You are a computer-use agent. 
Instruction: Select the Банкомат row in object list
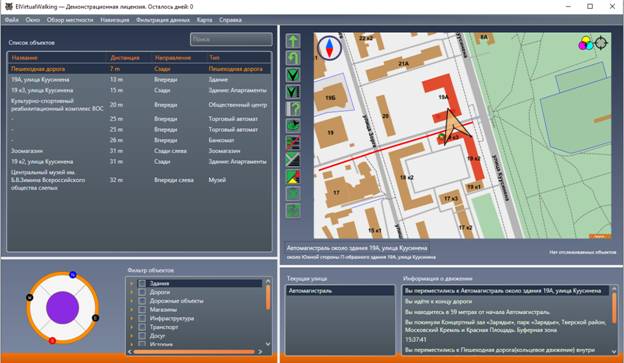click(x=139, y=140)
